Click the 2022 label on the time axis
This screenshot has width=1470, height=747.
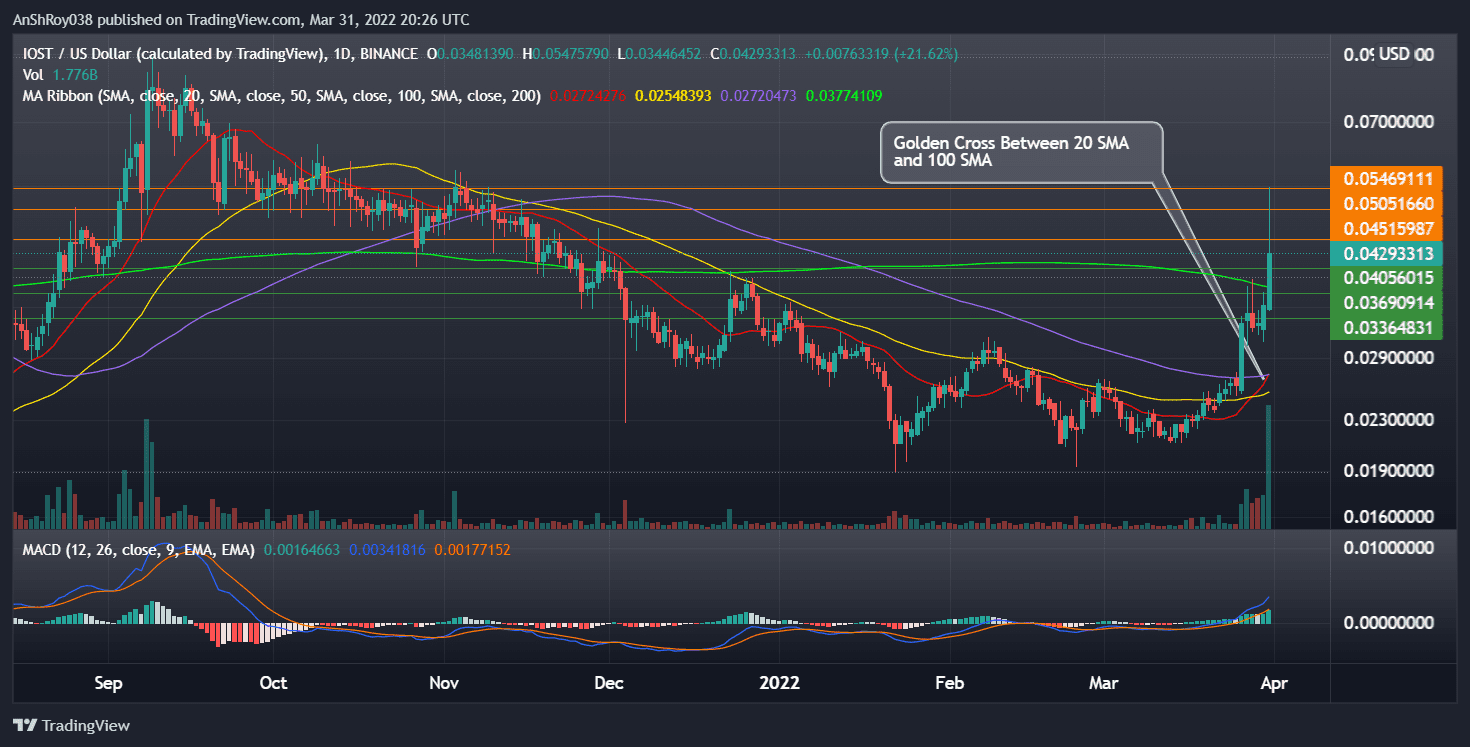click(780, 683)
